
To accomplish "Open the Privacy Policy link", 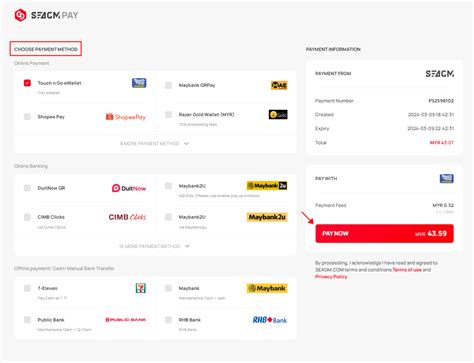I will [331, 277].
